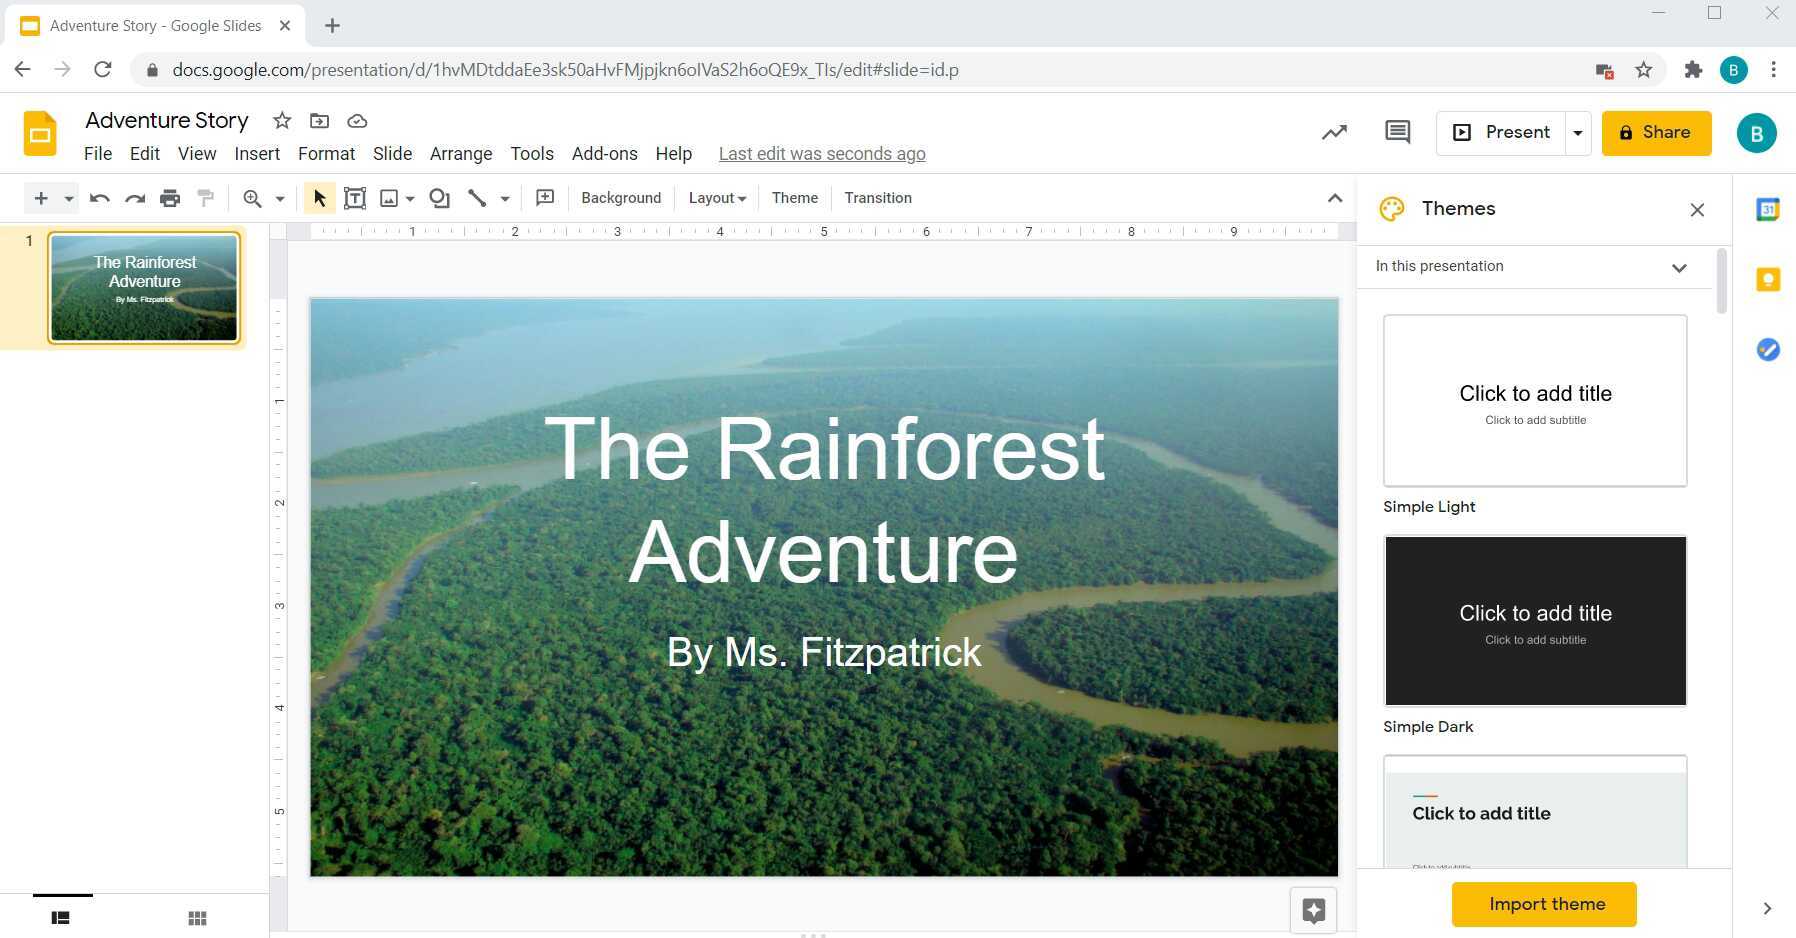This screenshot has height=938, width=1796.
Task: Click the Last edit was seconds ago link
Action: pyautogui.click(x=821, y=153)
